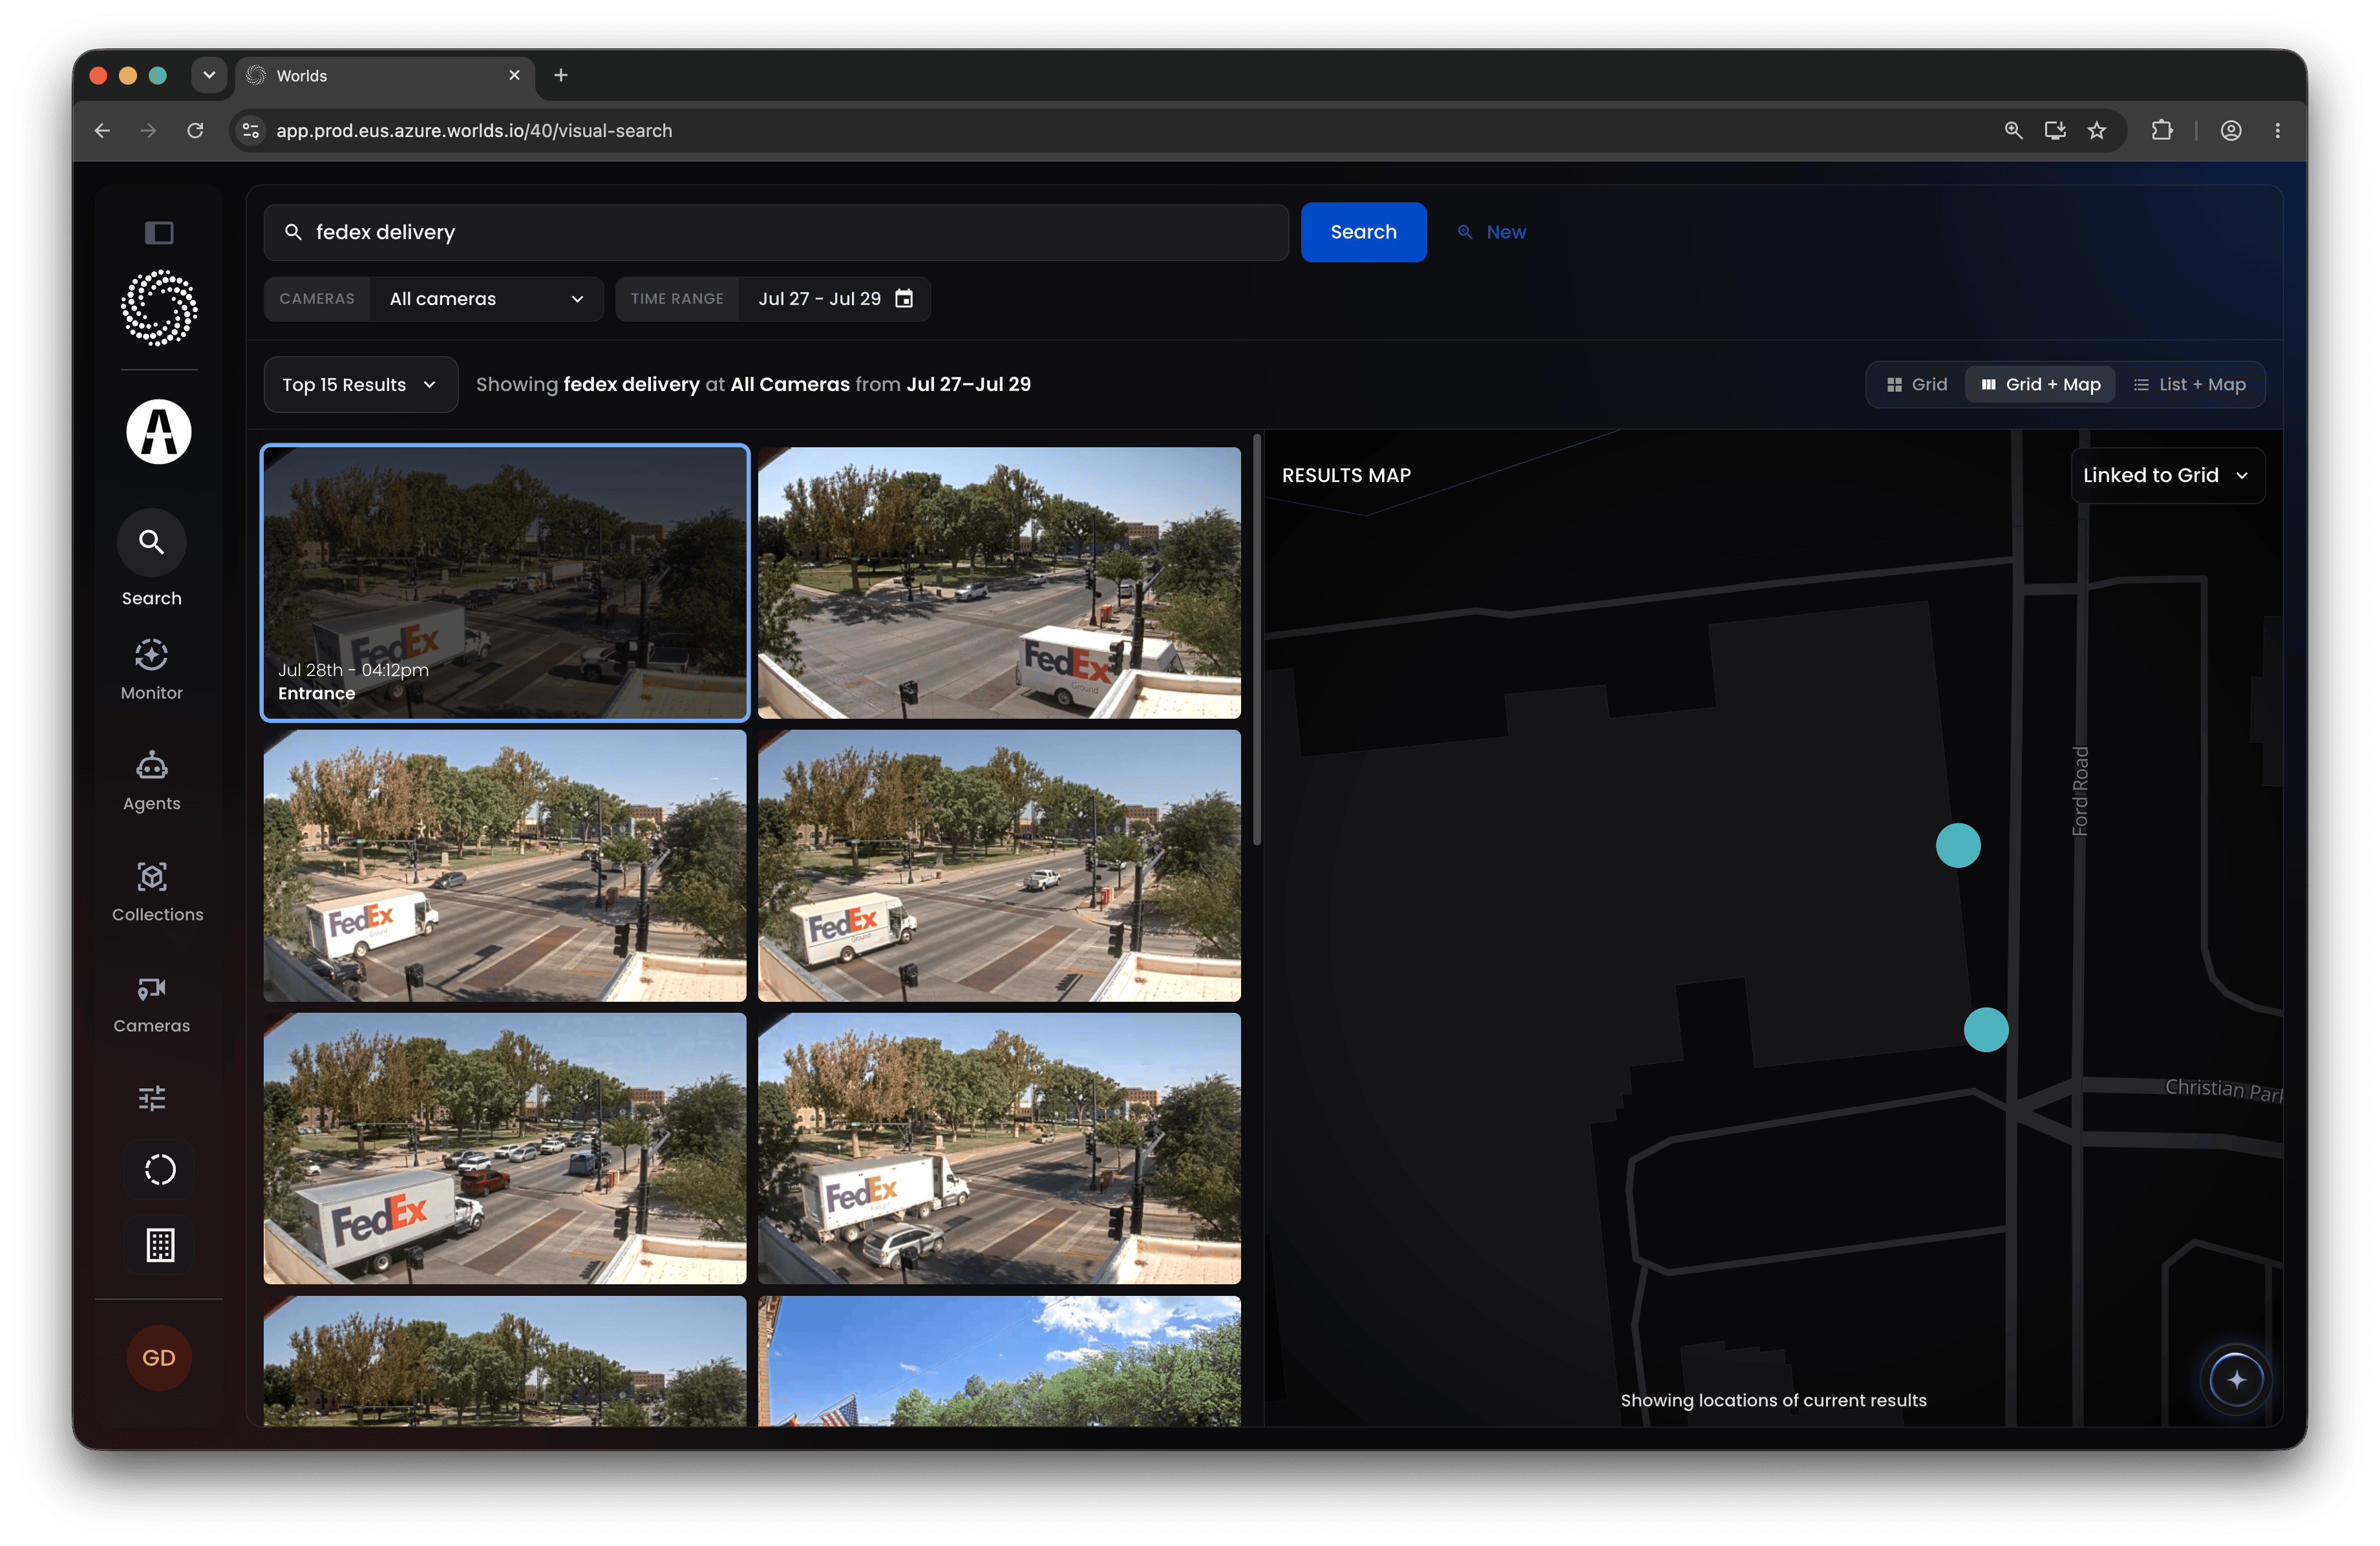2380x1546 pixels.
Task: Click the lower teal map location marker
Action: click(x=1986, y=1030)
